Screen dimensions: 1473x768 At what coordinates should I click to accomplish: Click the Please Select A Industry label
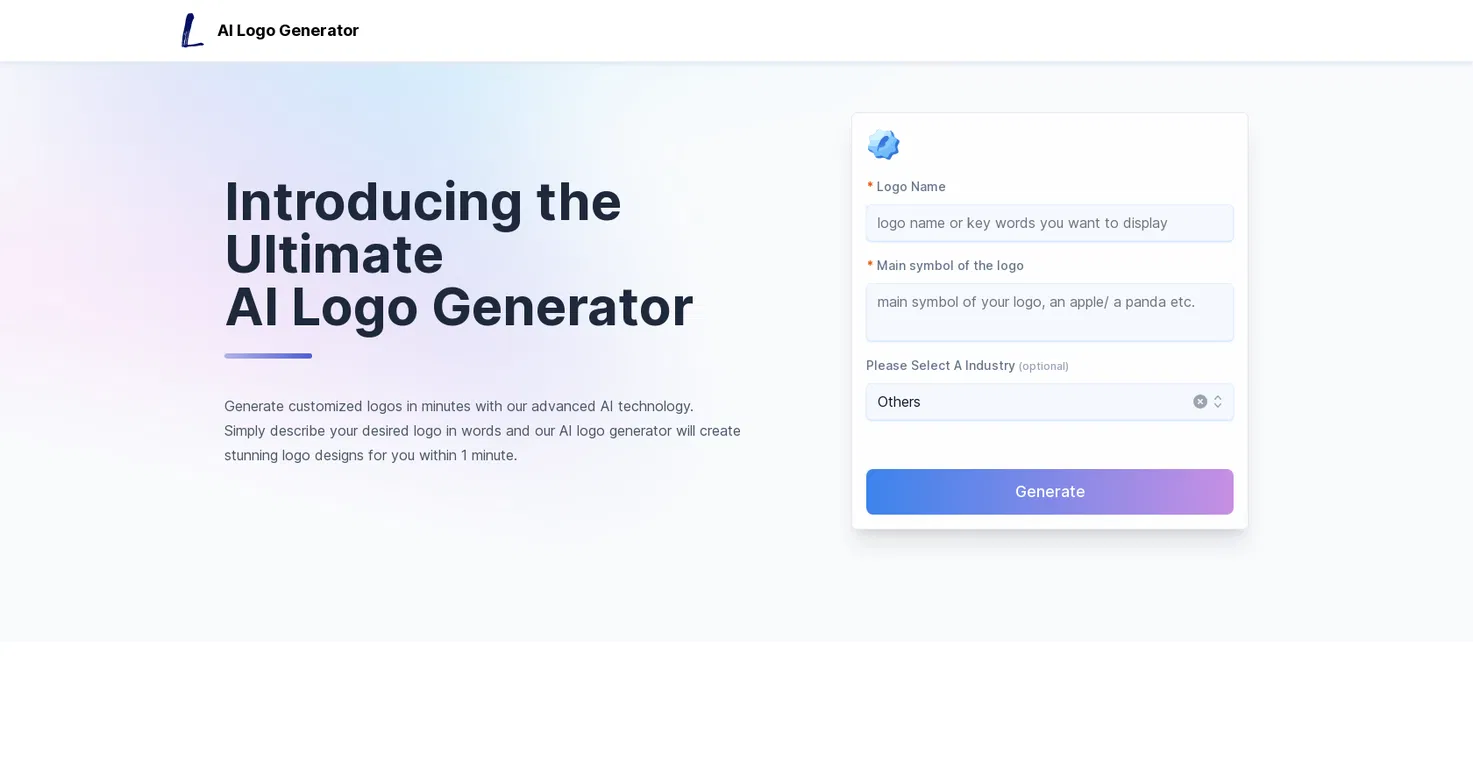(940, 366)
